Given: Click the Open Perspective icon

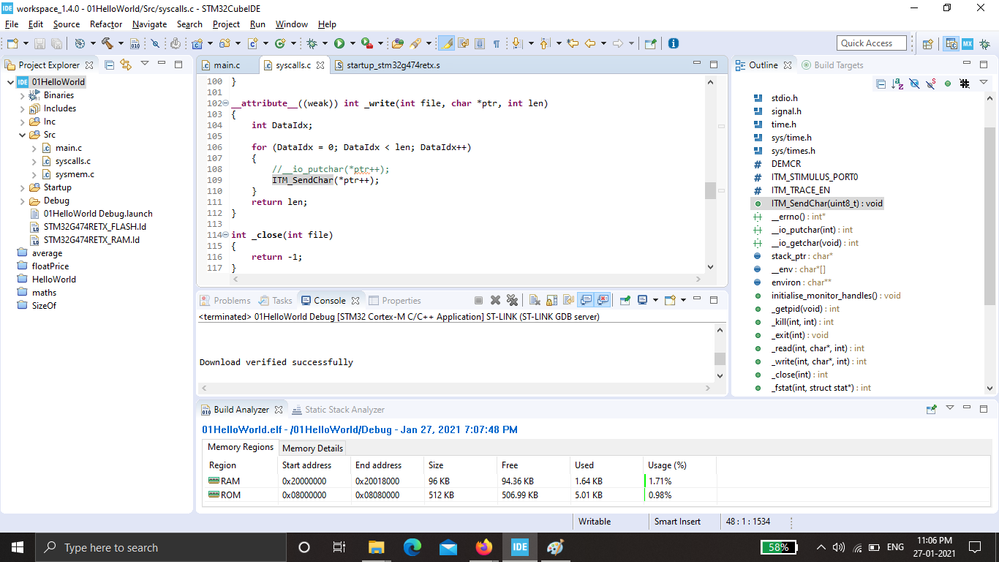Looking at the screenshot, I should [928, 43].
